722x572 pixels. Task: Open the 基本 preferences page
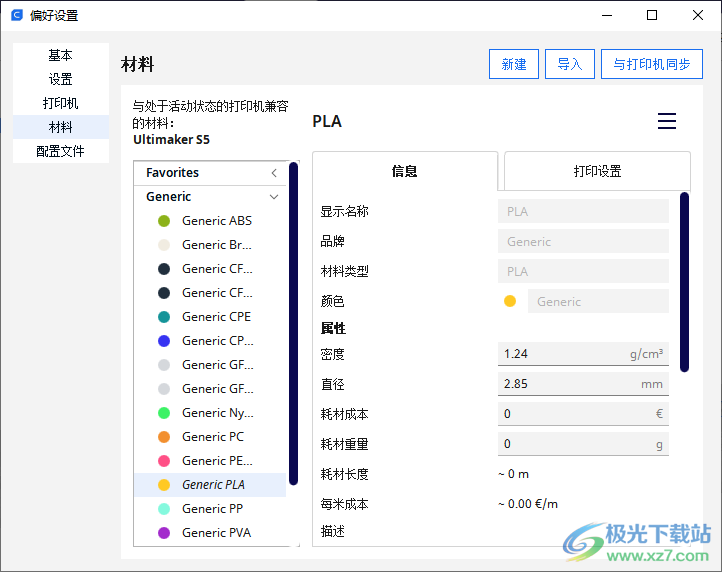[61, 55]
